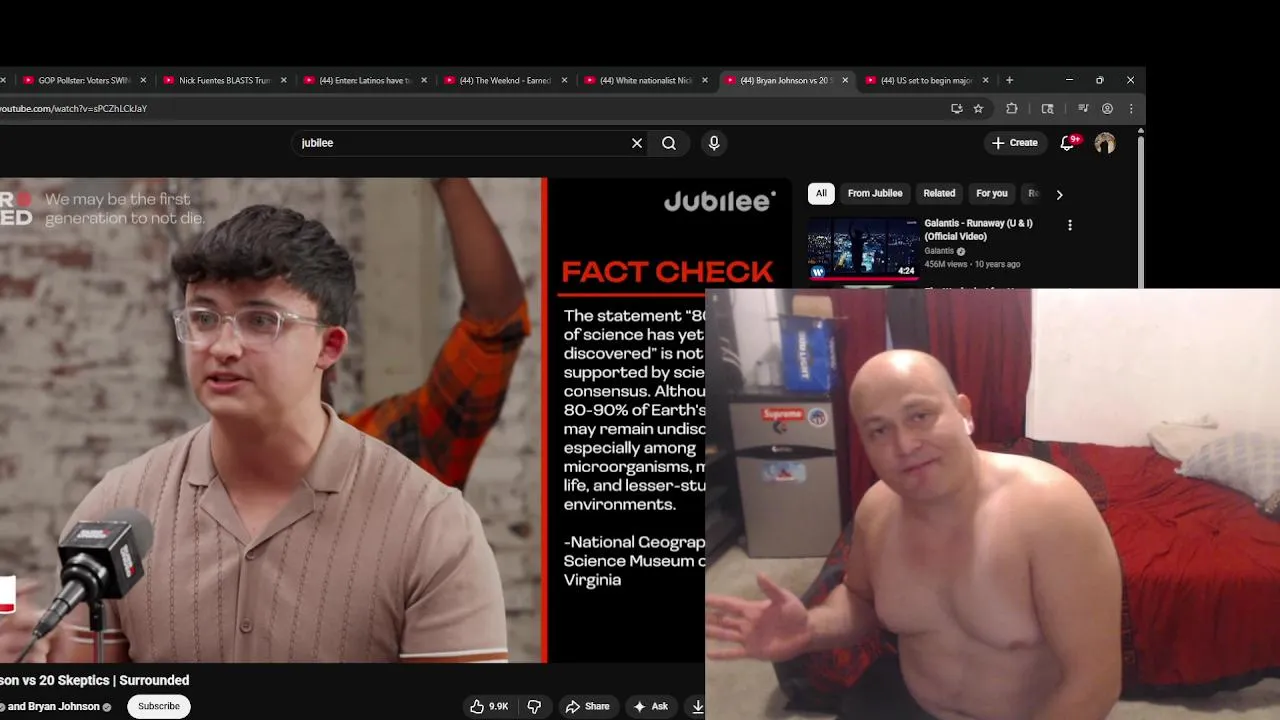Click the Ask button
This screenshot has height=720, width=1280.
click(x=650, y=706)
